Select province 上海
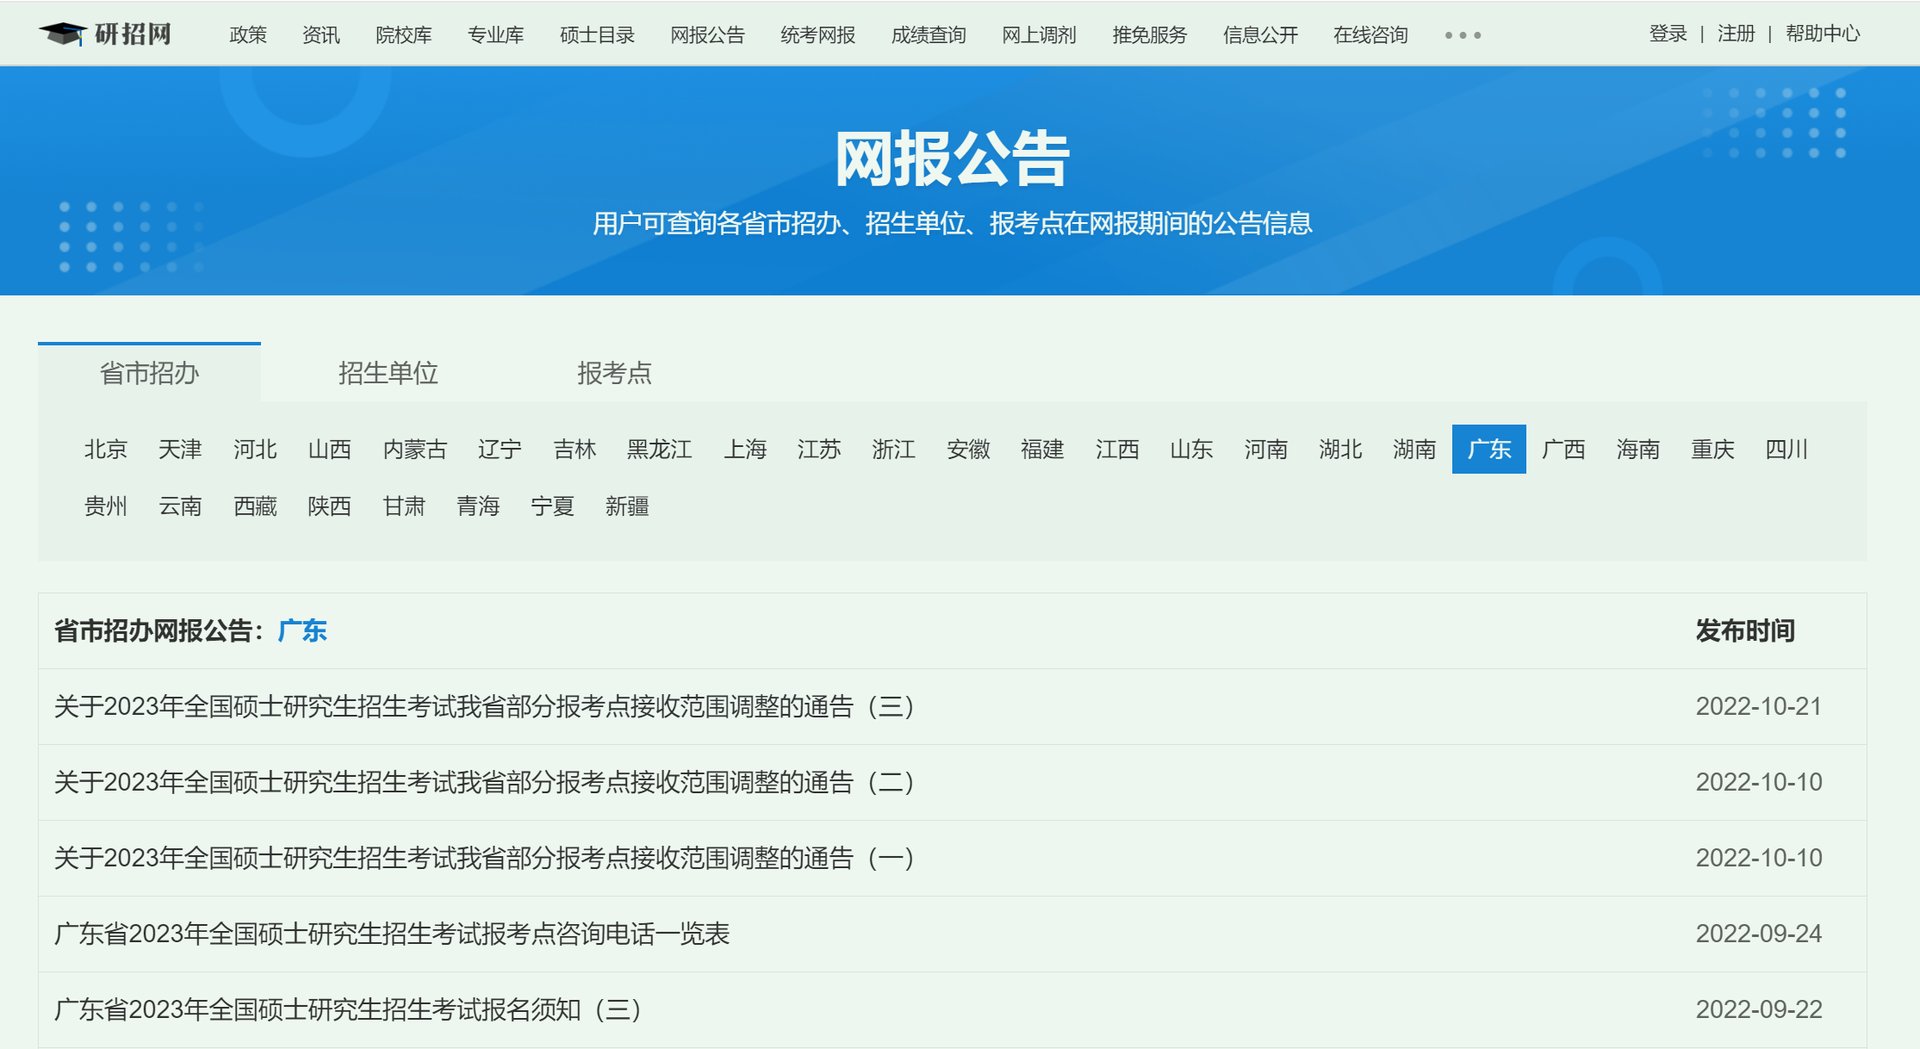 point(745,449)
